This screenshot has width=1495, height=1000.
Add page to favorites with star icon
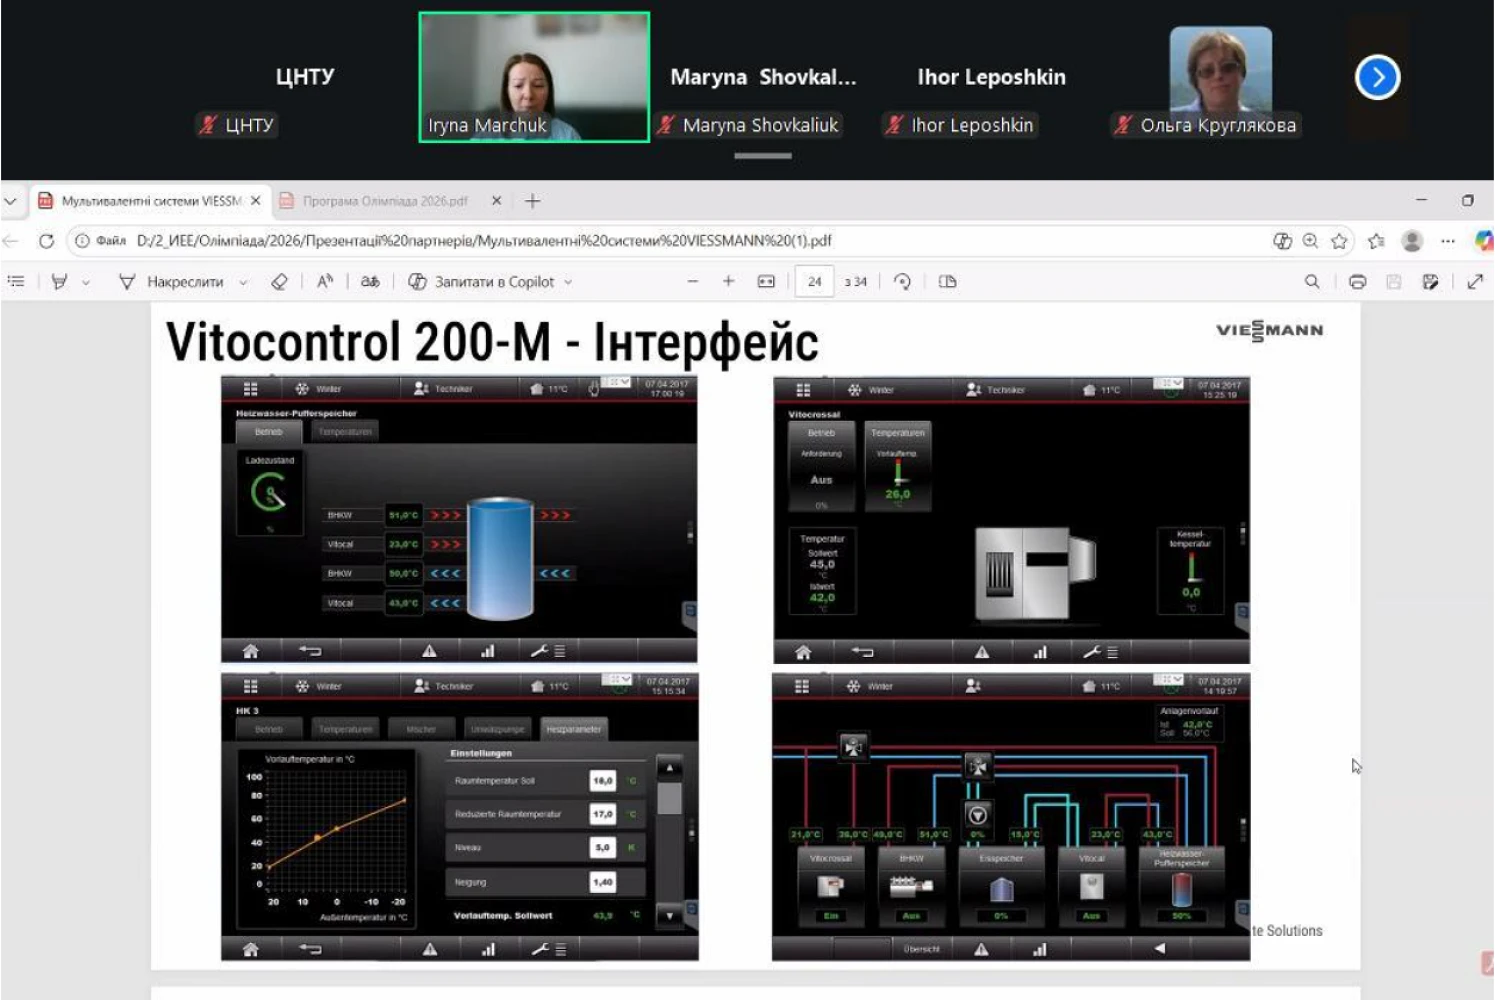point(1339,241)
